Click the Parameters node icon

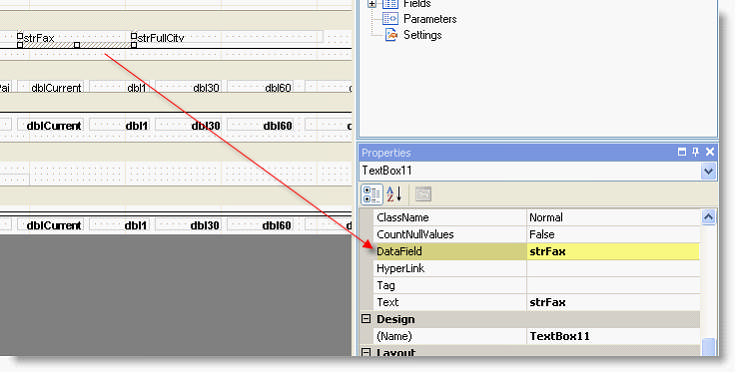[390, 19]
